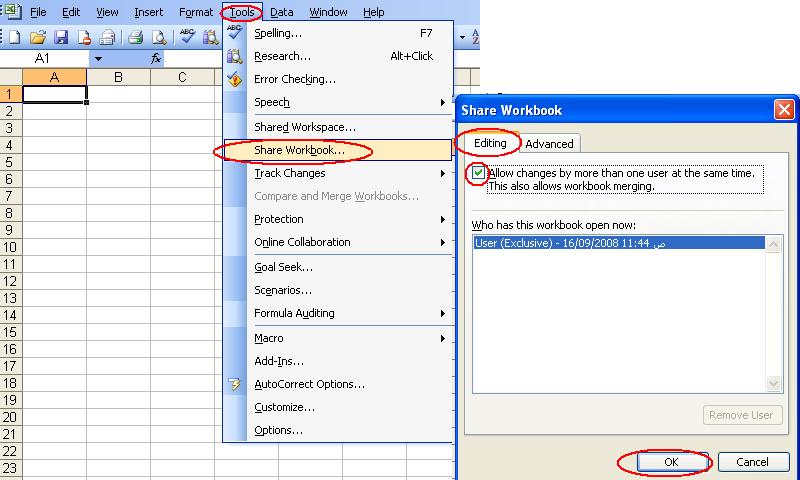Switch to the Editing tab
The width and height of the screenshot is (800, 480).
point(490,143)
